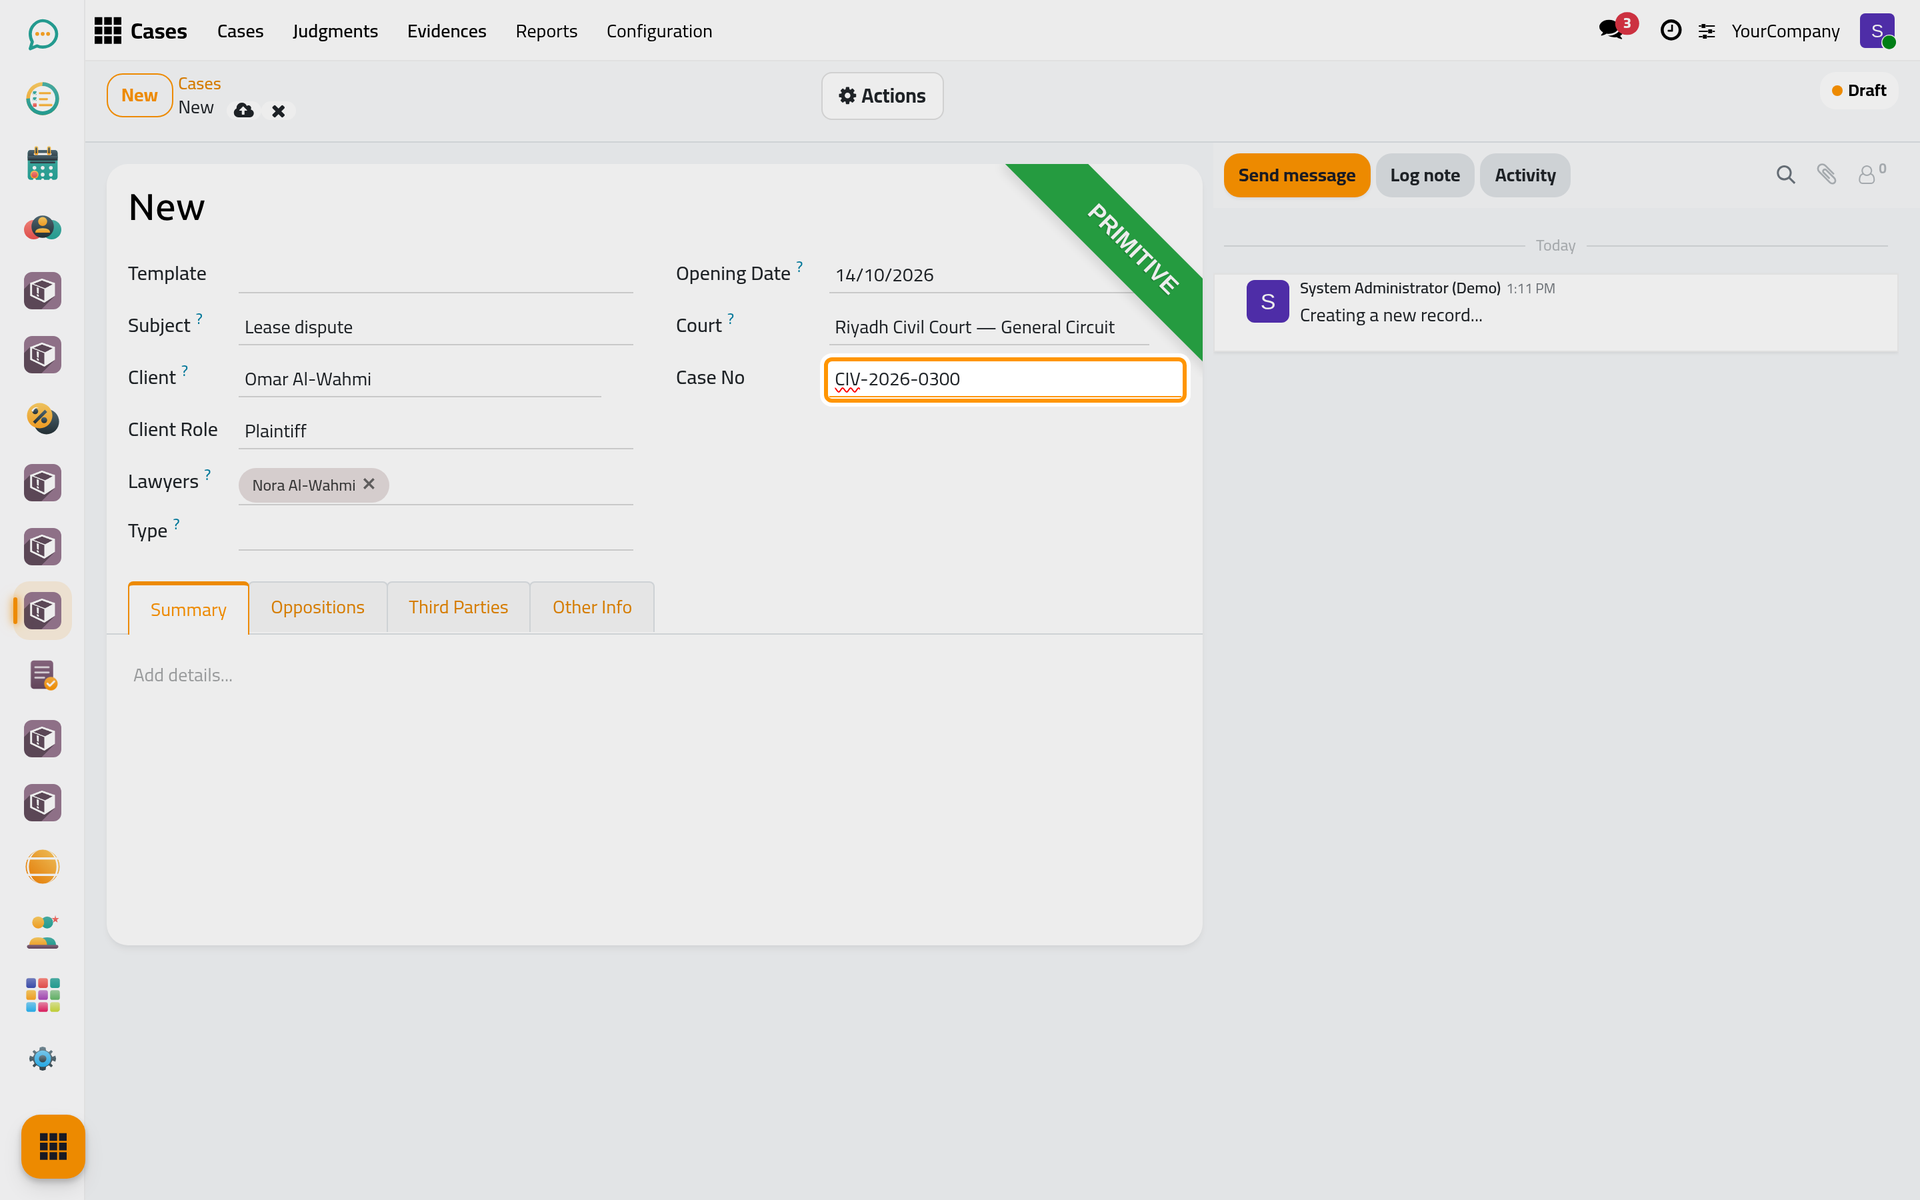
Task: Open the Contacts app in sidebar
Action: 42,227
